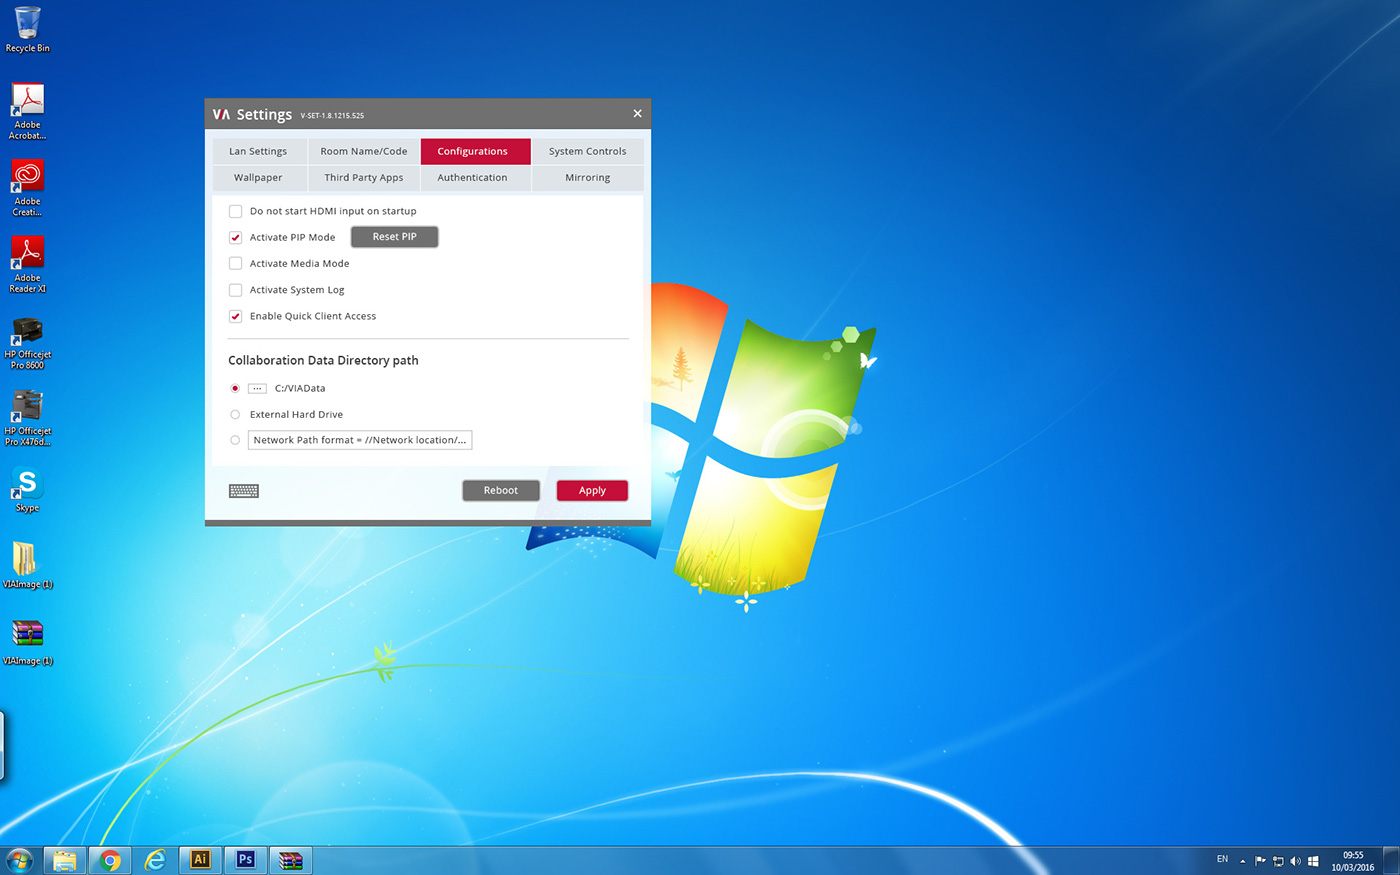Switch to the System Controls tab
Screen dimensions: 1400x875
(587, 151)
